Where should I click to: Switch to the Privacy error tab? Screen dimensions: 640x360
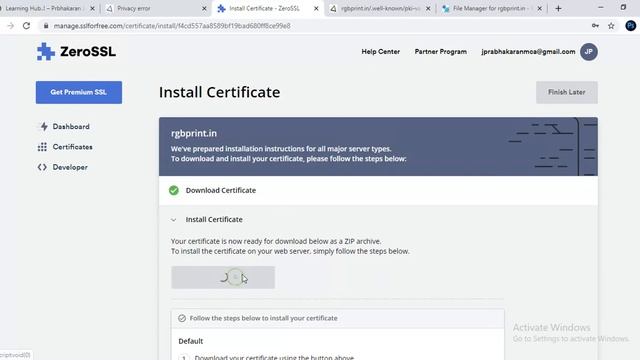(155, 8)
